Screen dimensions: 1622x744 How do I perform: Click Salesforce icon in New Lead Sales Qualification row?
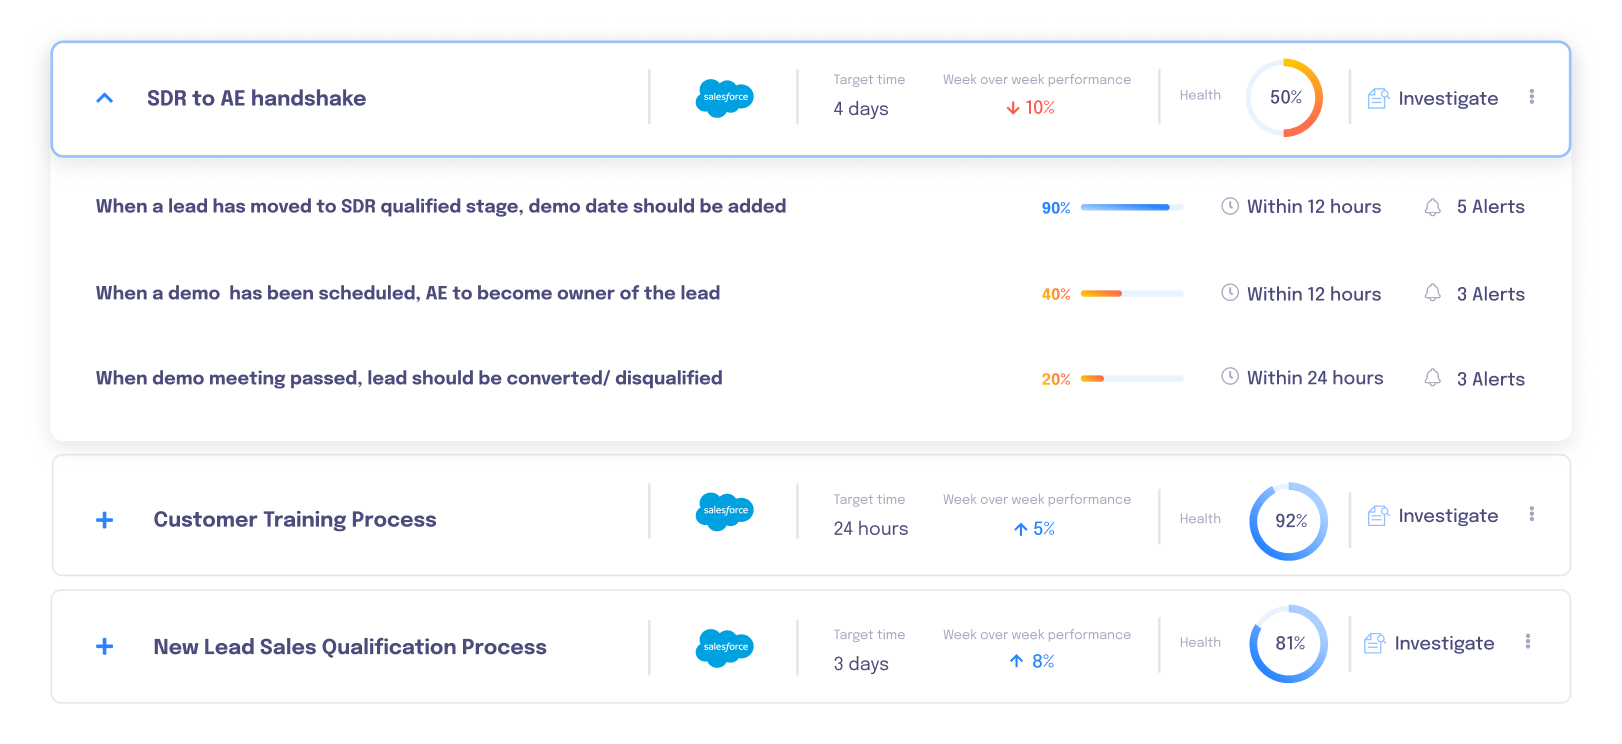coord(724,647)
